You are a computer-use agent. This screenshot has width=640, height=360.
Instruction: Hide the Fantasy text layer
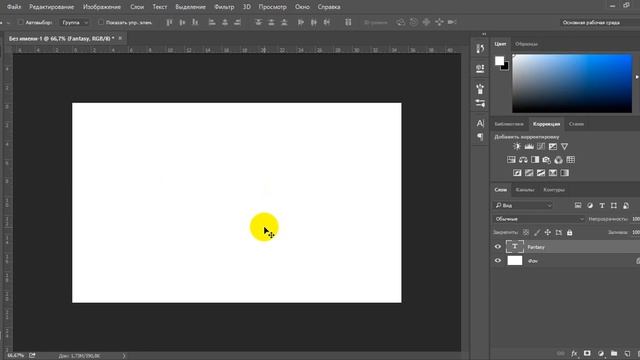point(498,247)
